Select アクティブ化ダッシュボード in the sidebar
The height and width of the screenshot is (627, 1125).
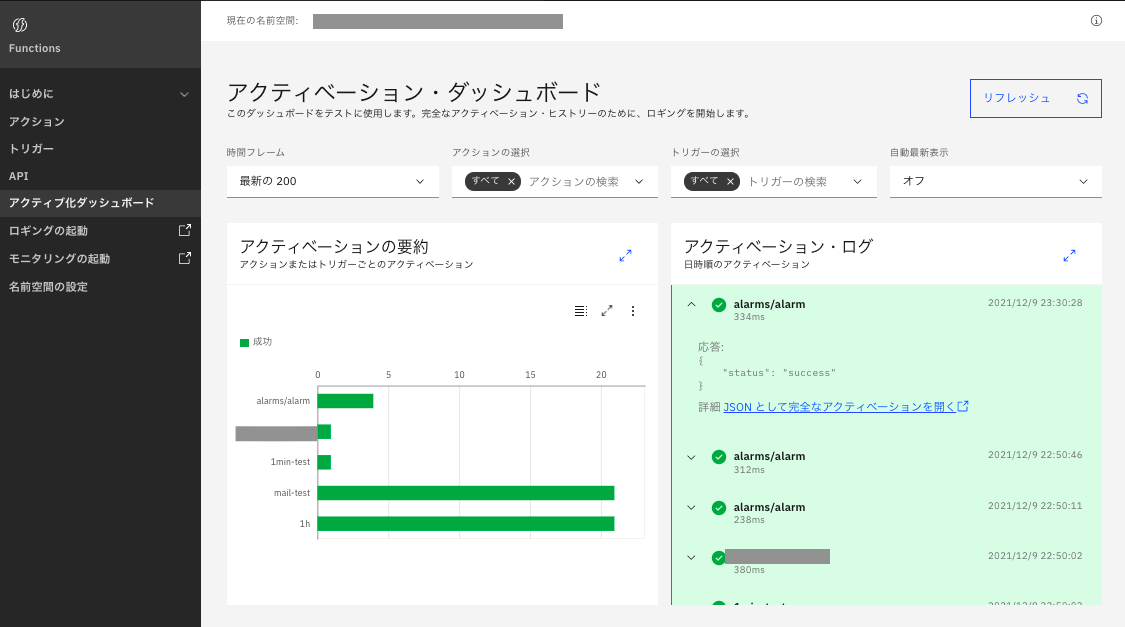point(100,203)
